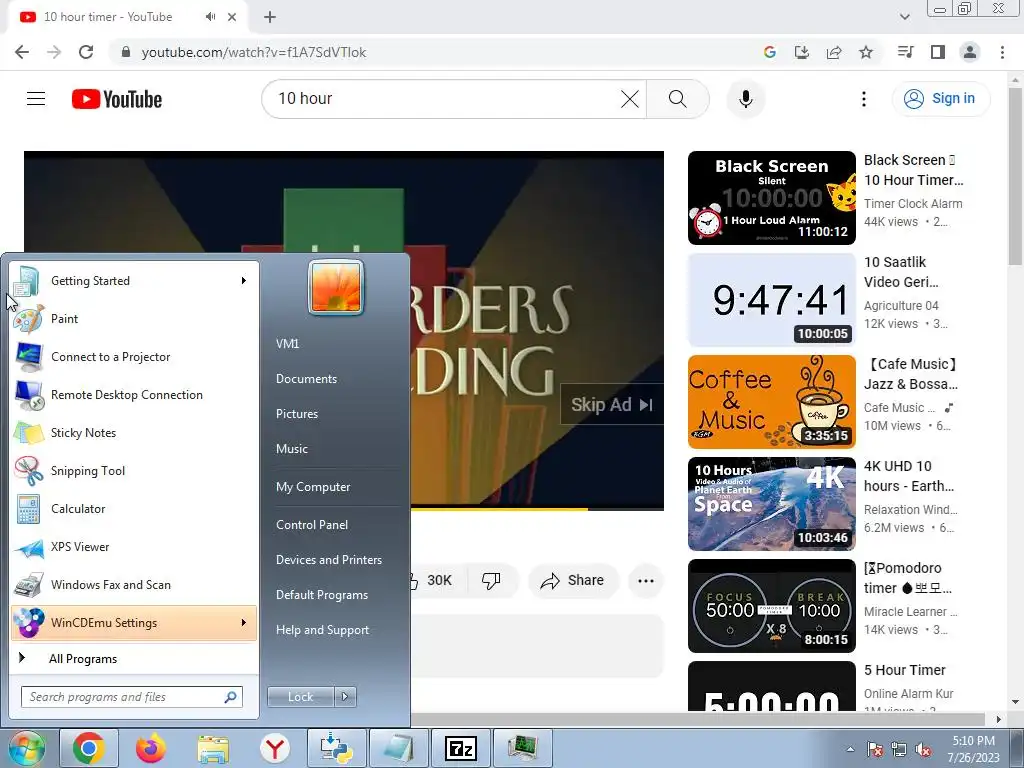This screenshot has width=1024, height=768.
Task: Open Chrome's three-dot menu
Action: pyautogui.click(x=1002, y=52)
